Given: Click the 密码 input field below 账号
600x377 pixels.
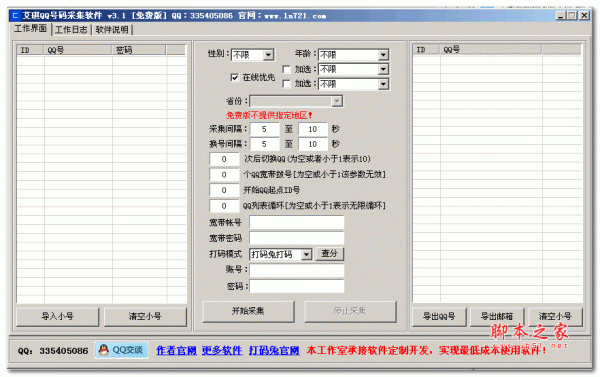Looking at the screenshot, I should 297,286.
